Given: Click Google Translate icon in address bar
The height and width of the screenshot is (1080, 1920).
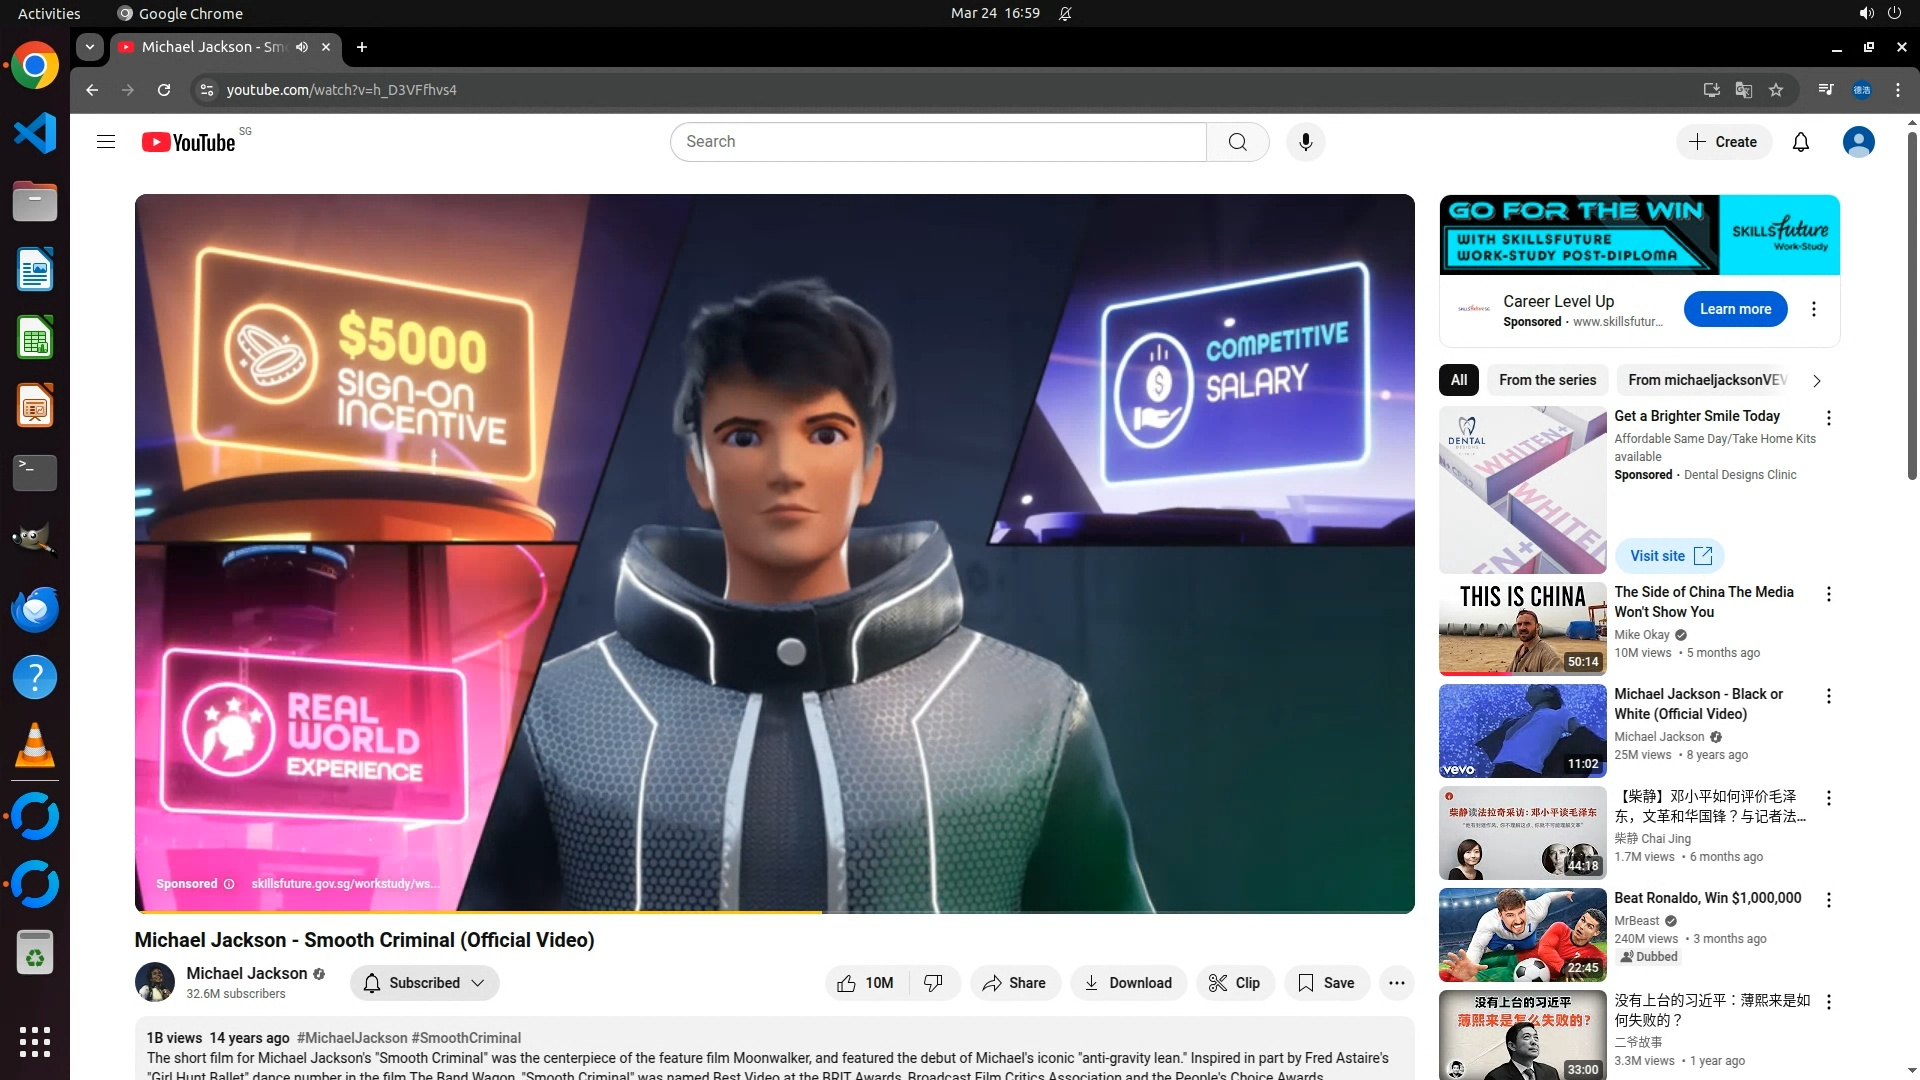Looking at the screenshot, I should 1743,90.
